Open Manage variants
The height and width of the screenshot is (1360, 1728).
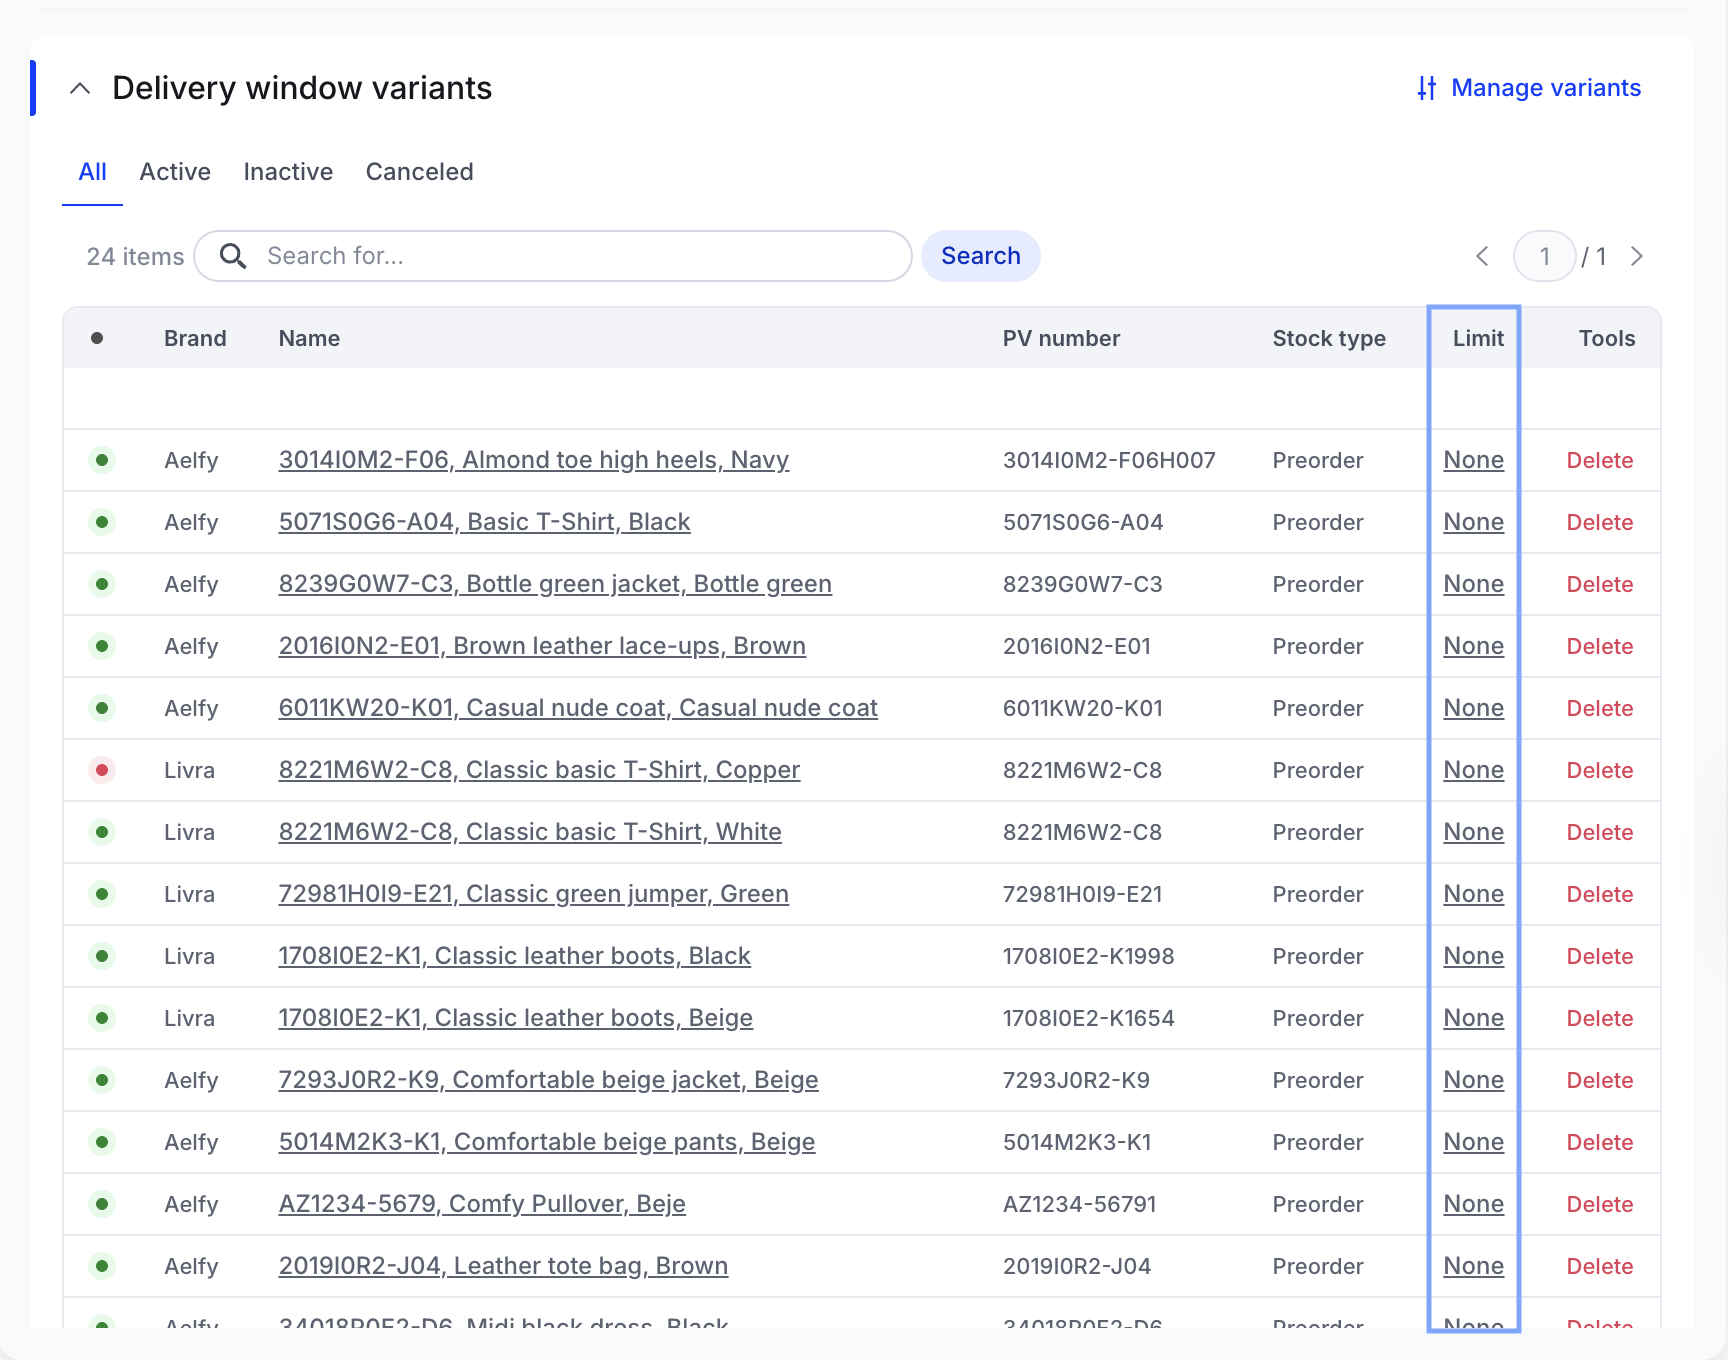point(1545,88)
